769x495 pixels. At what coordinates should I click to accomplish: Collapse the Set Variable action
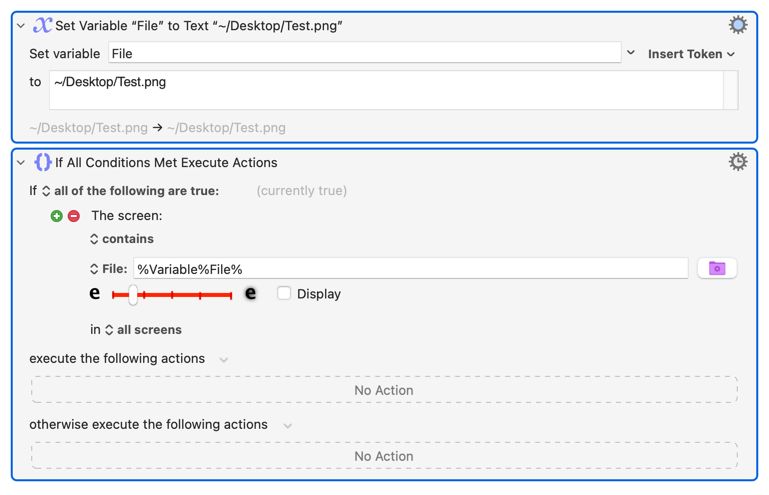21,26
